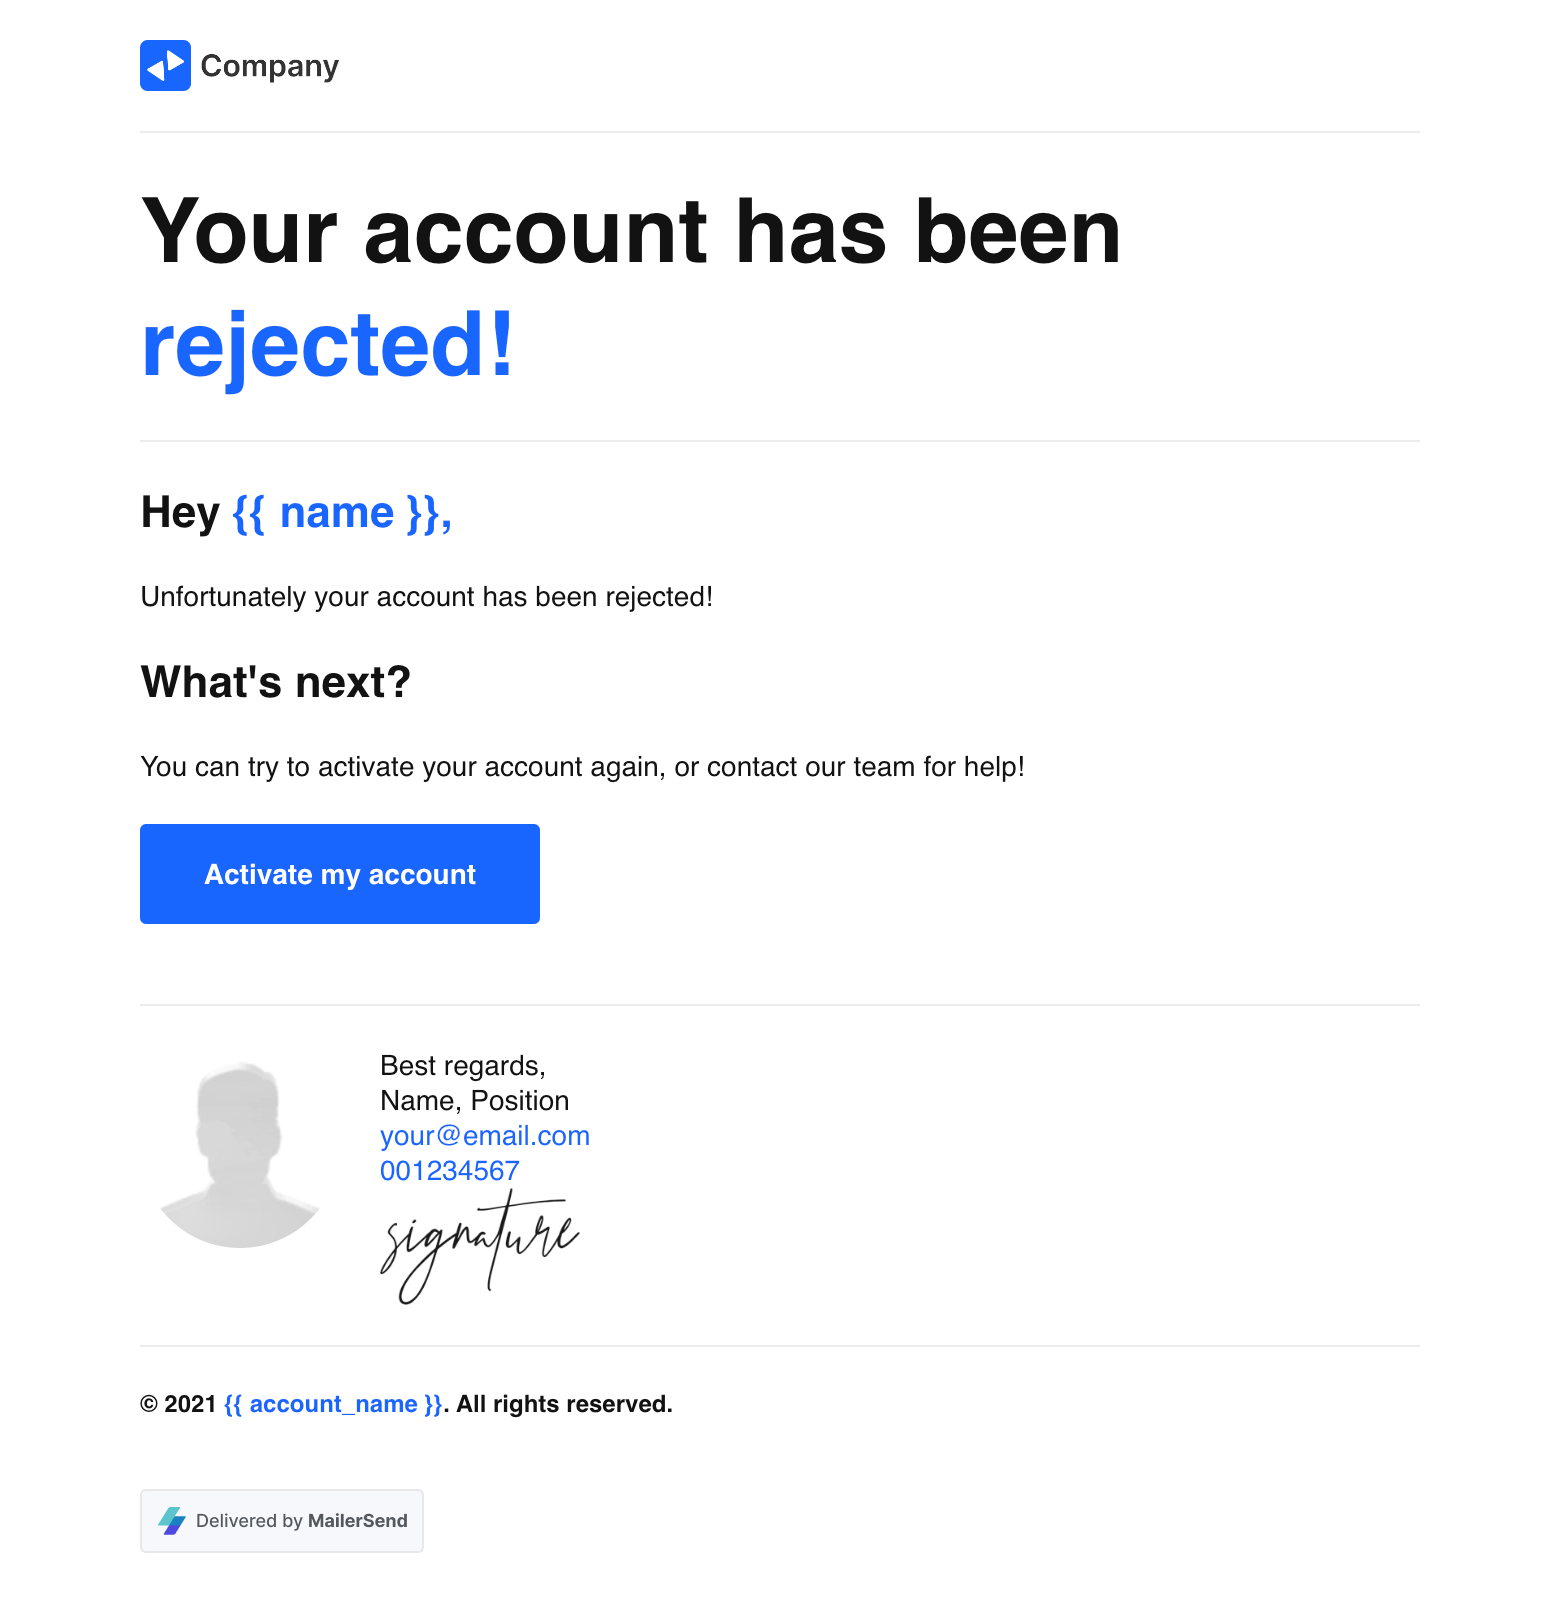Image resolution: width=1560 pixels, height=1600 pixels.
Task: Click the {{ account_name }} footer placeholder
Action: [333, 1404]
